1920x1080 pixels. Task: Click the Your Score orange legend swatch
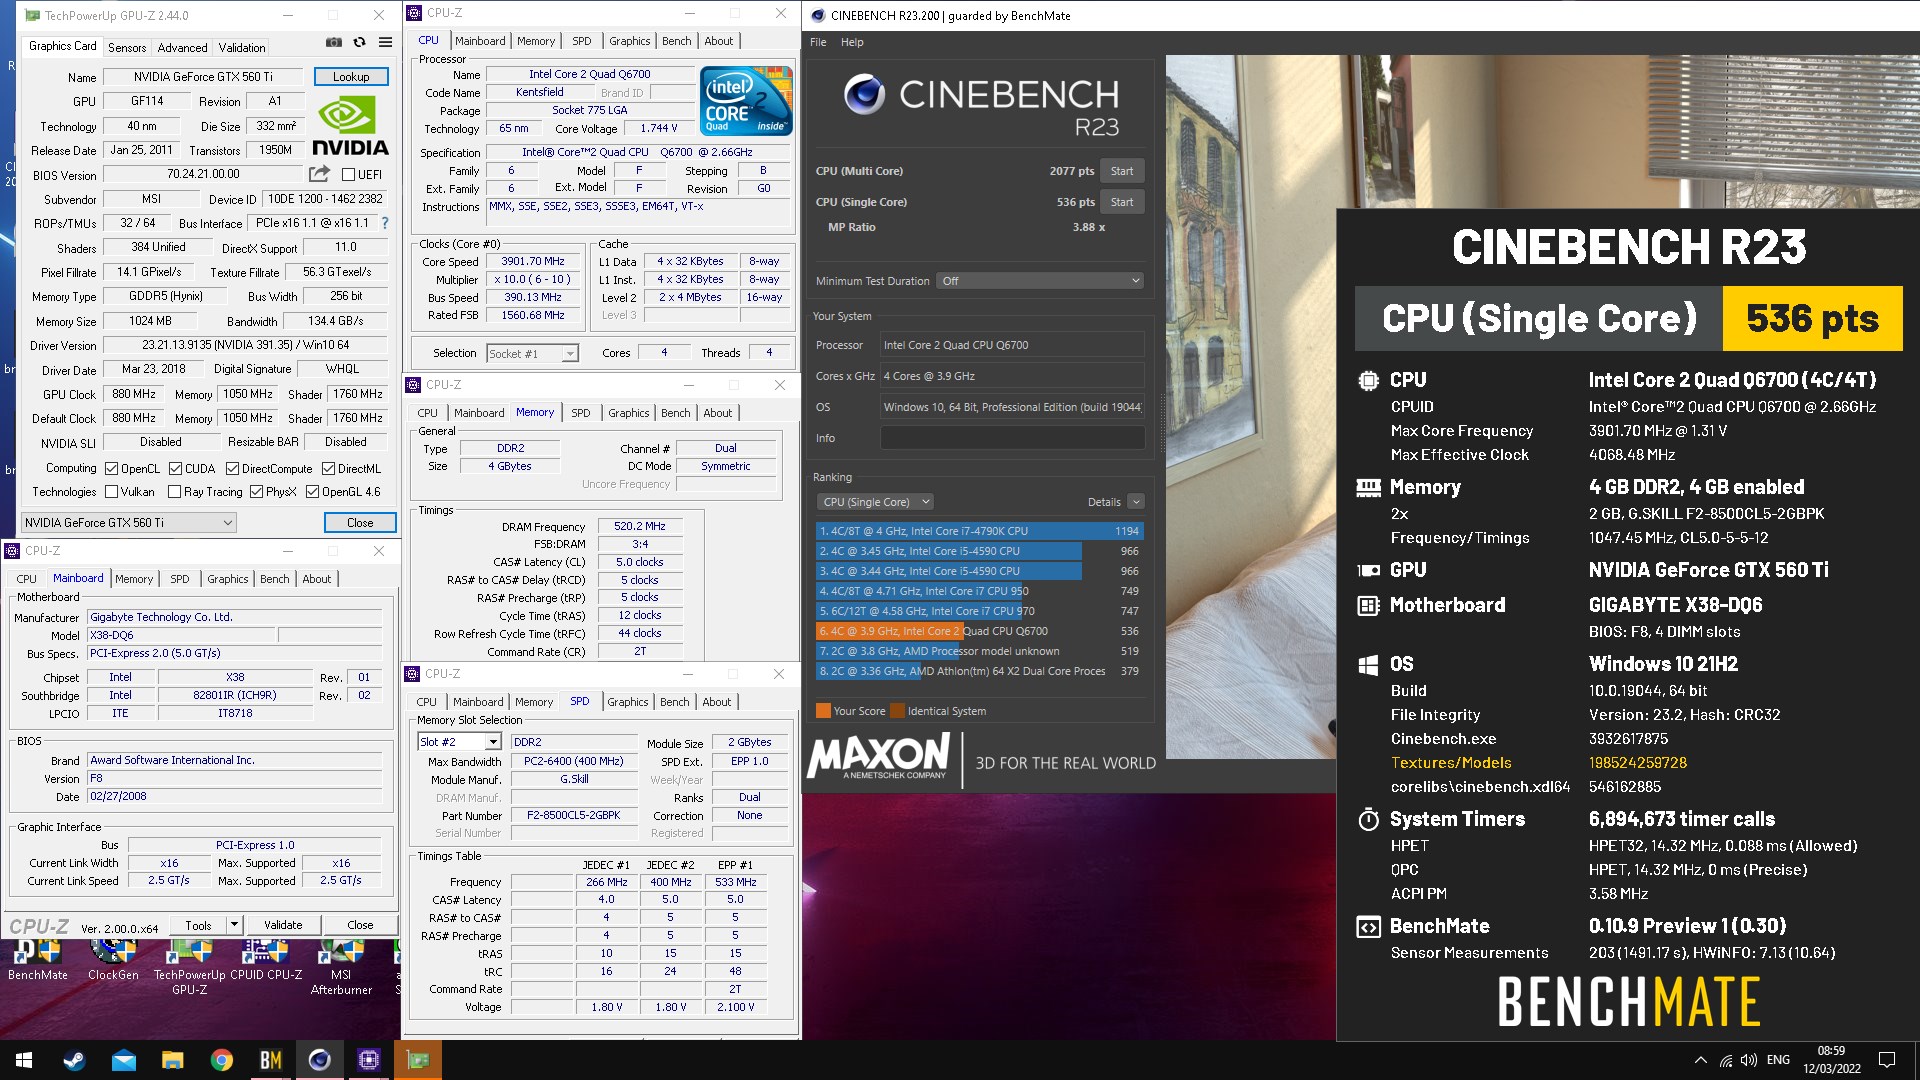[823, 711]
